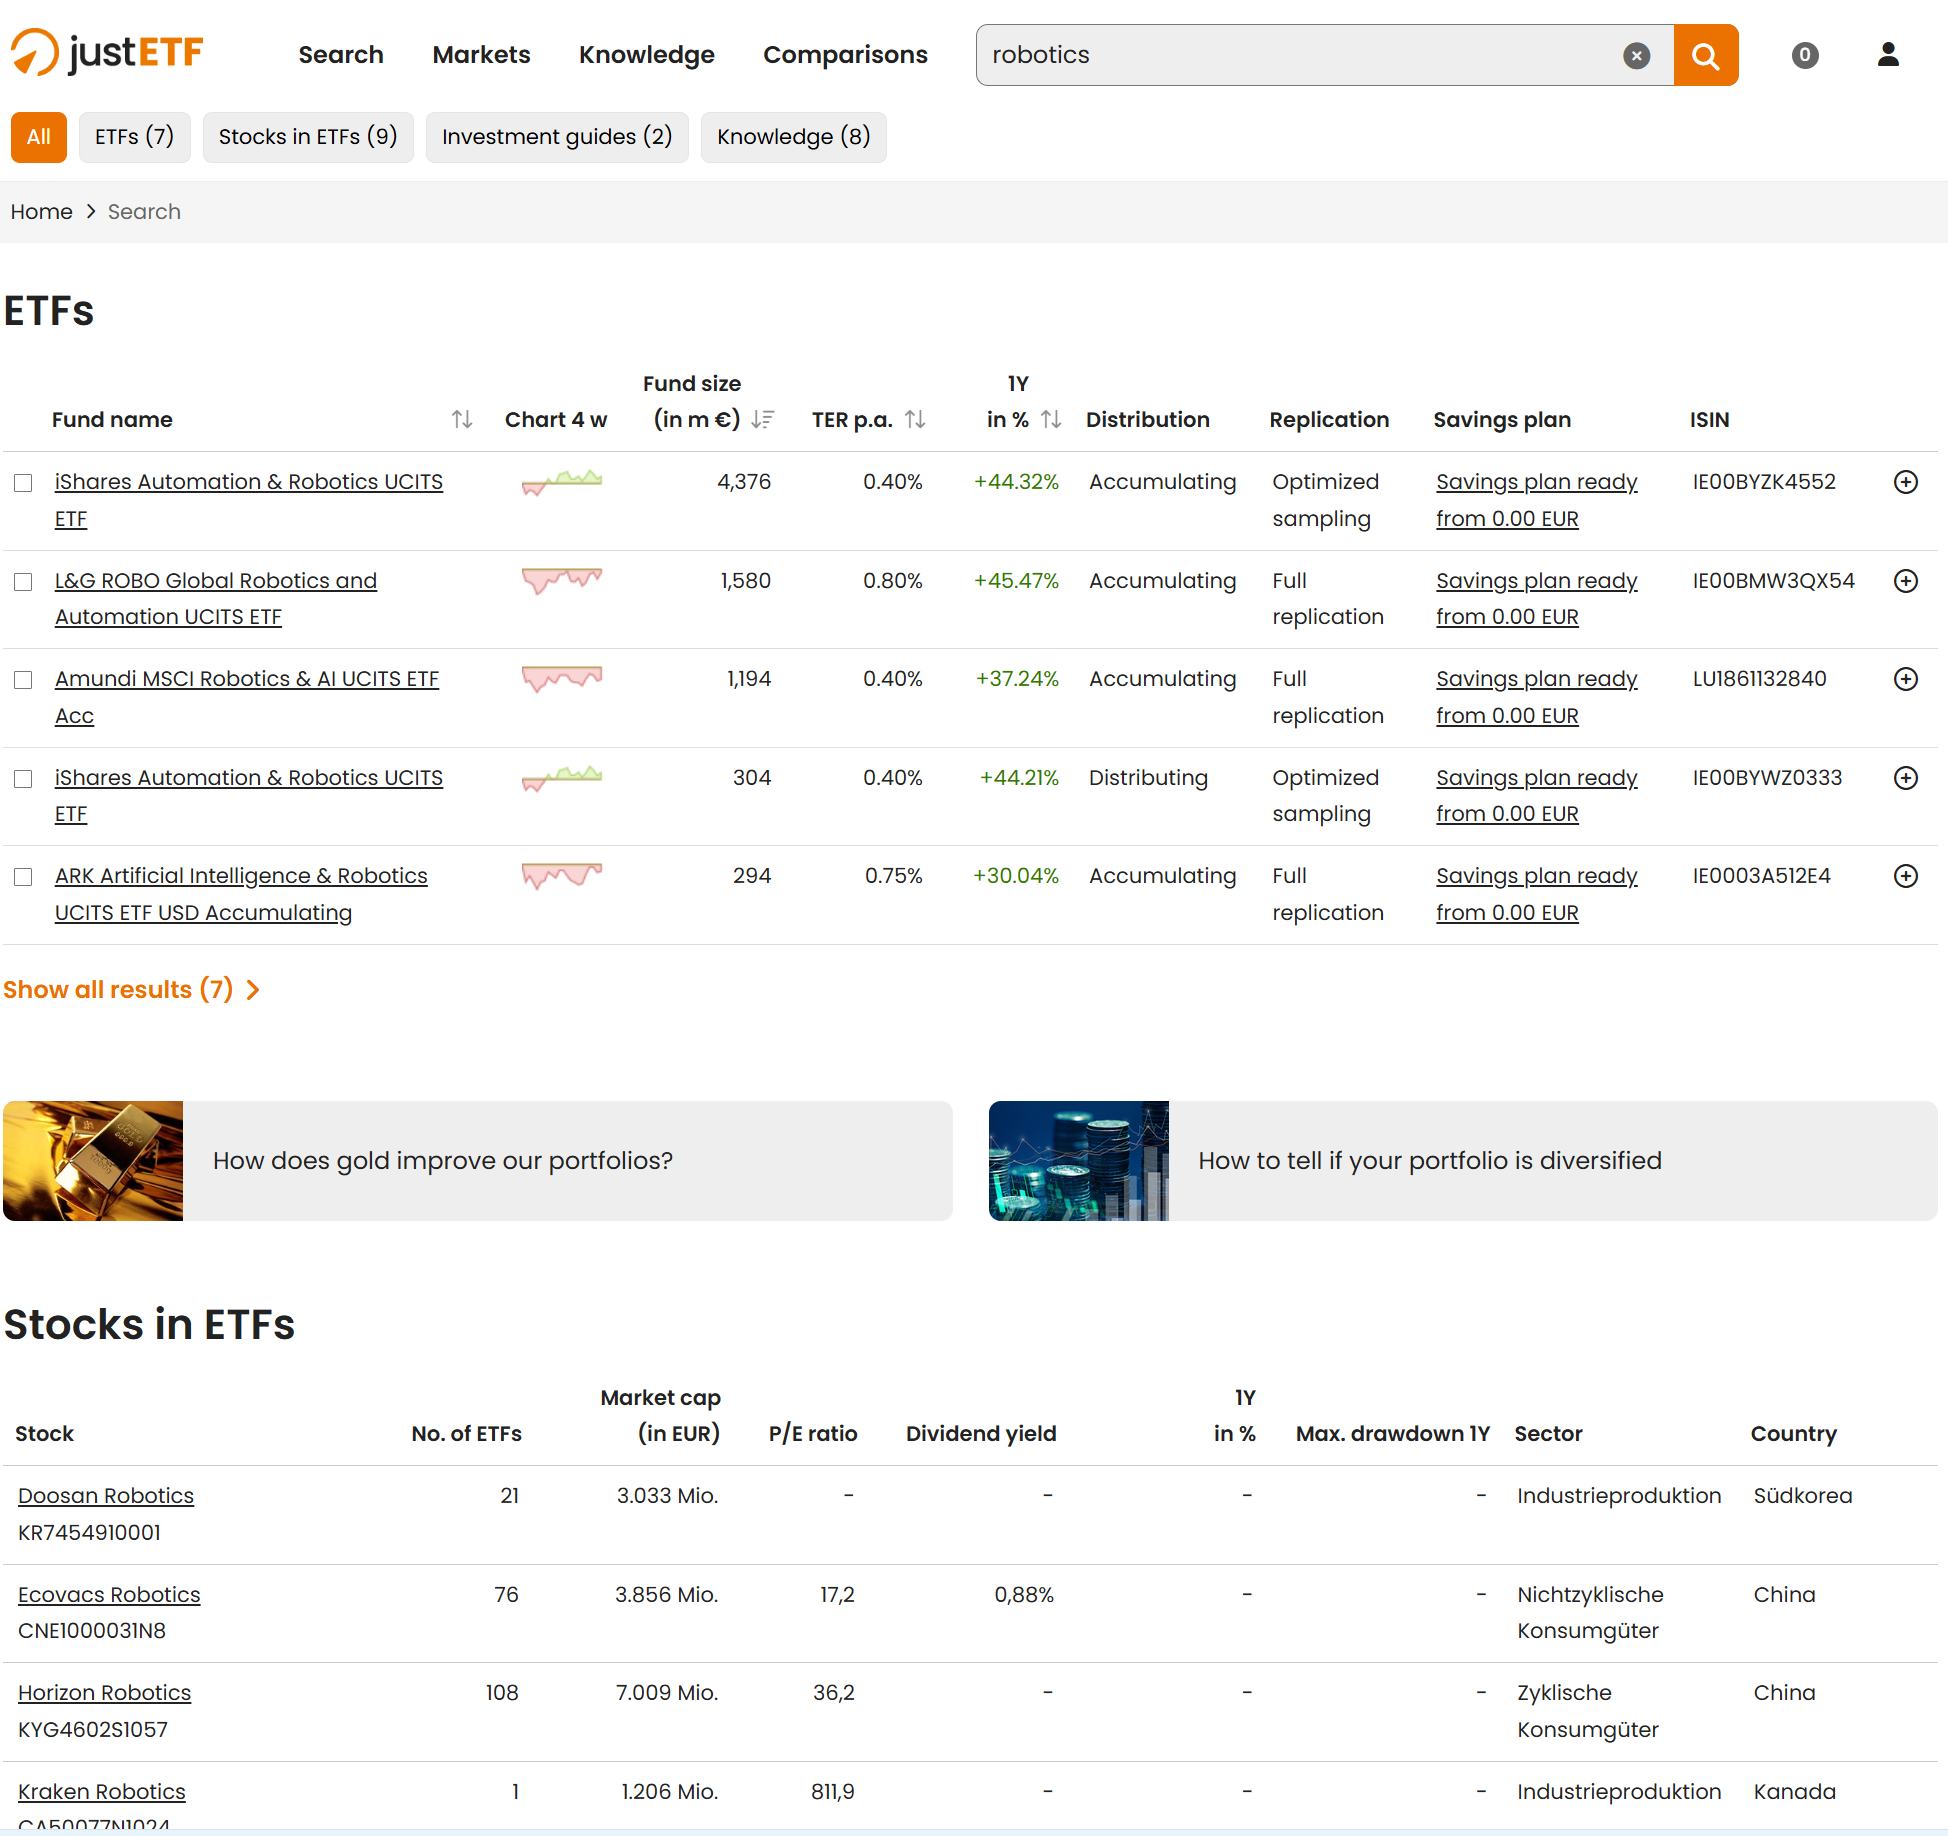Image resolution: width=1948 pixels, height=1836 pixels.
Task: Sort ETFs by Fund name
Action: [461, 420]
